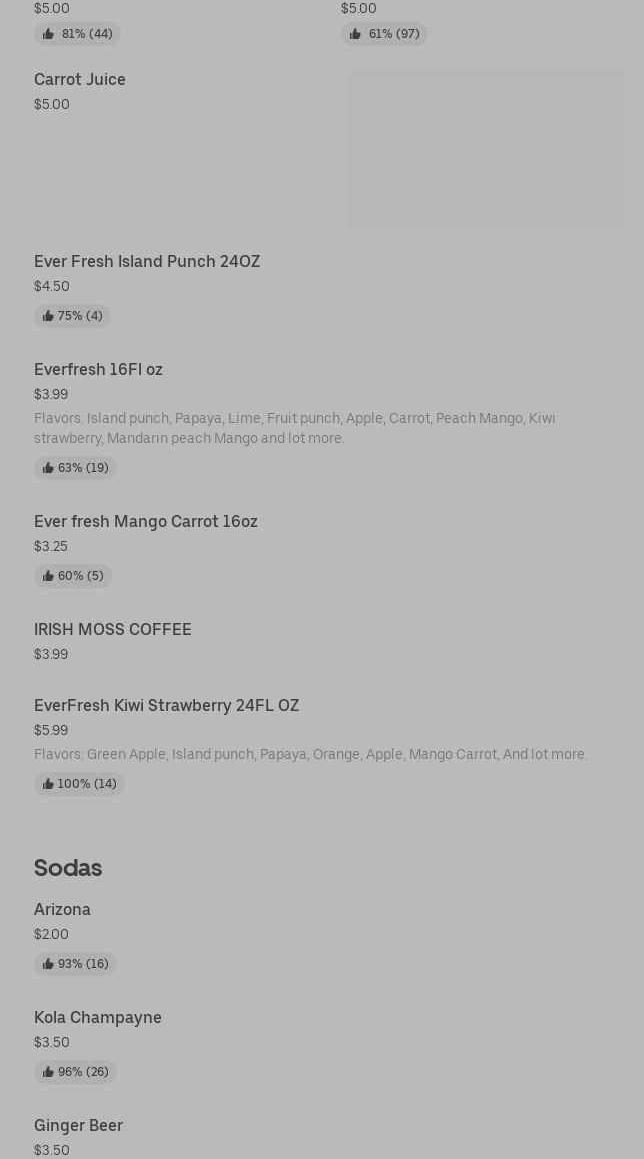Click the Sodas section heading
The height and width of the screenshot is (1159, 644).
tap(68, 868)
